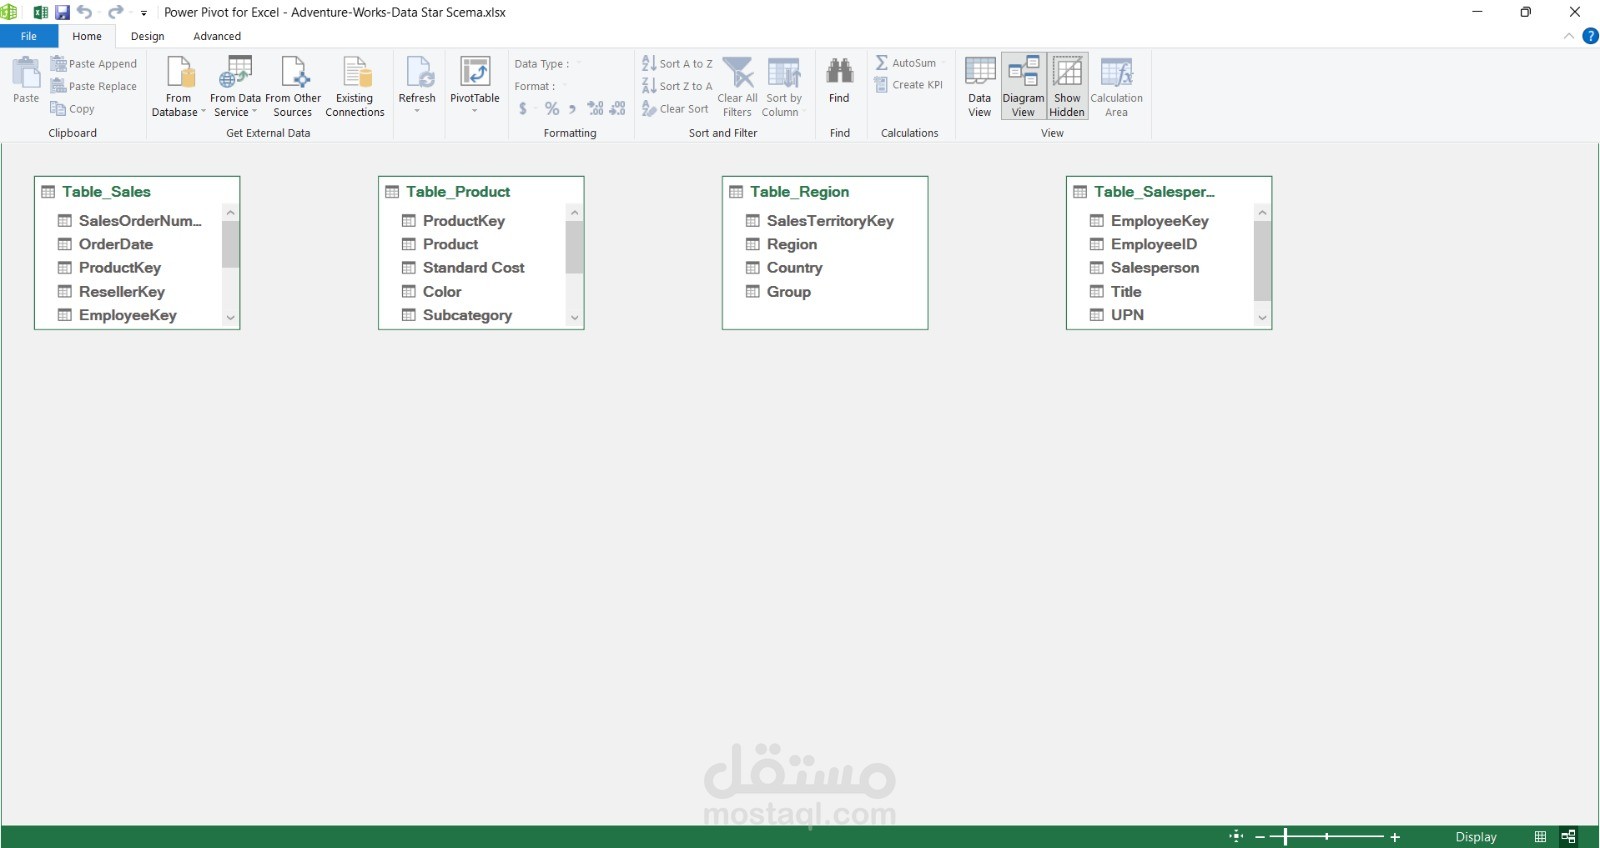This screenshot has height=848, width=1600.
Task: Click Create KPI
Action: coord(908,85)
